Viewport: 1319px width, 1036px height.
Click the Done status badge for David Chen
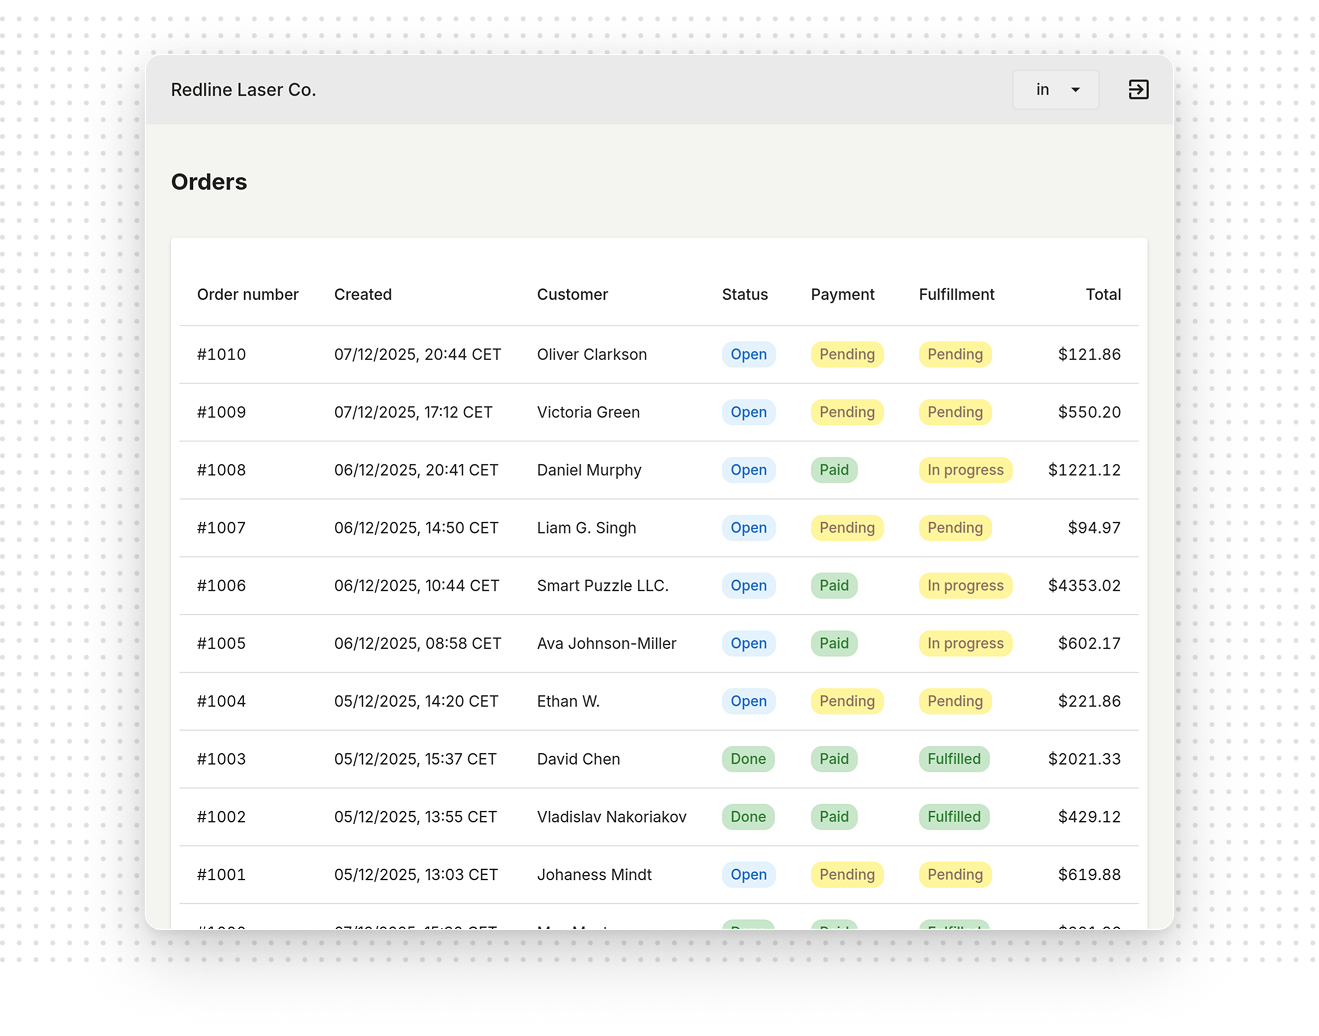pyautogui.click(x=747, y=759)
